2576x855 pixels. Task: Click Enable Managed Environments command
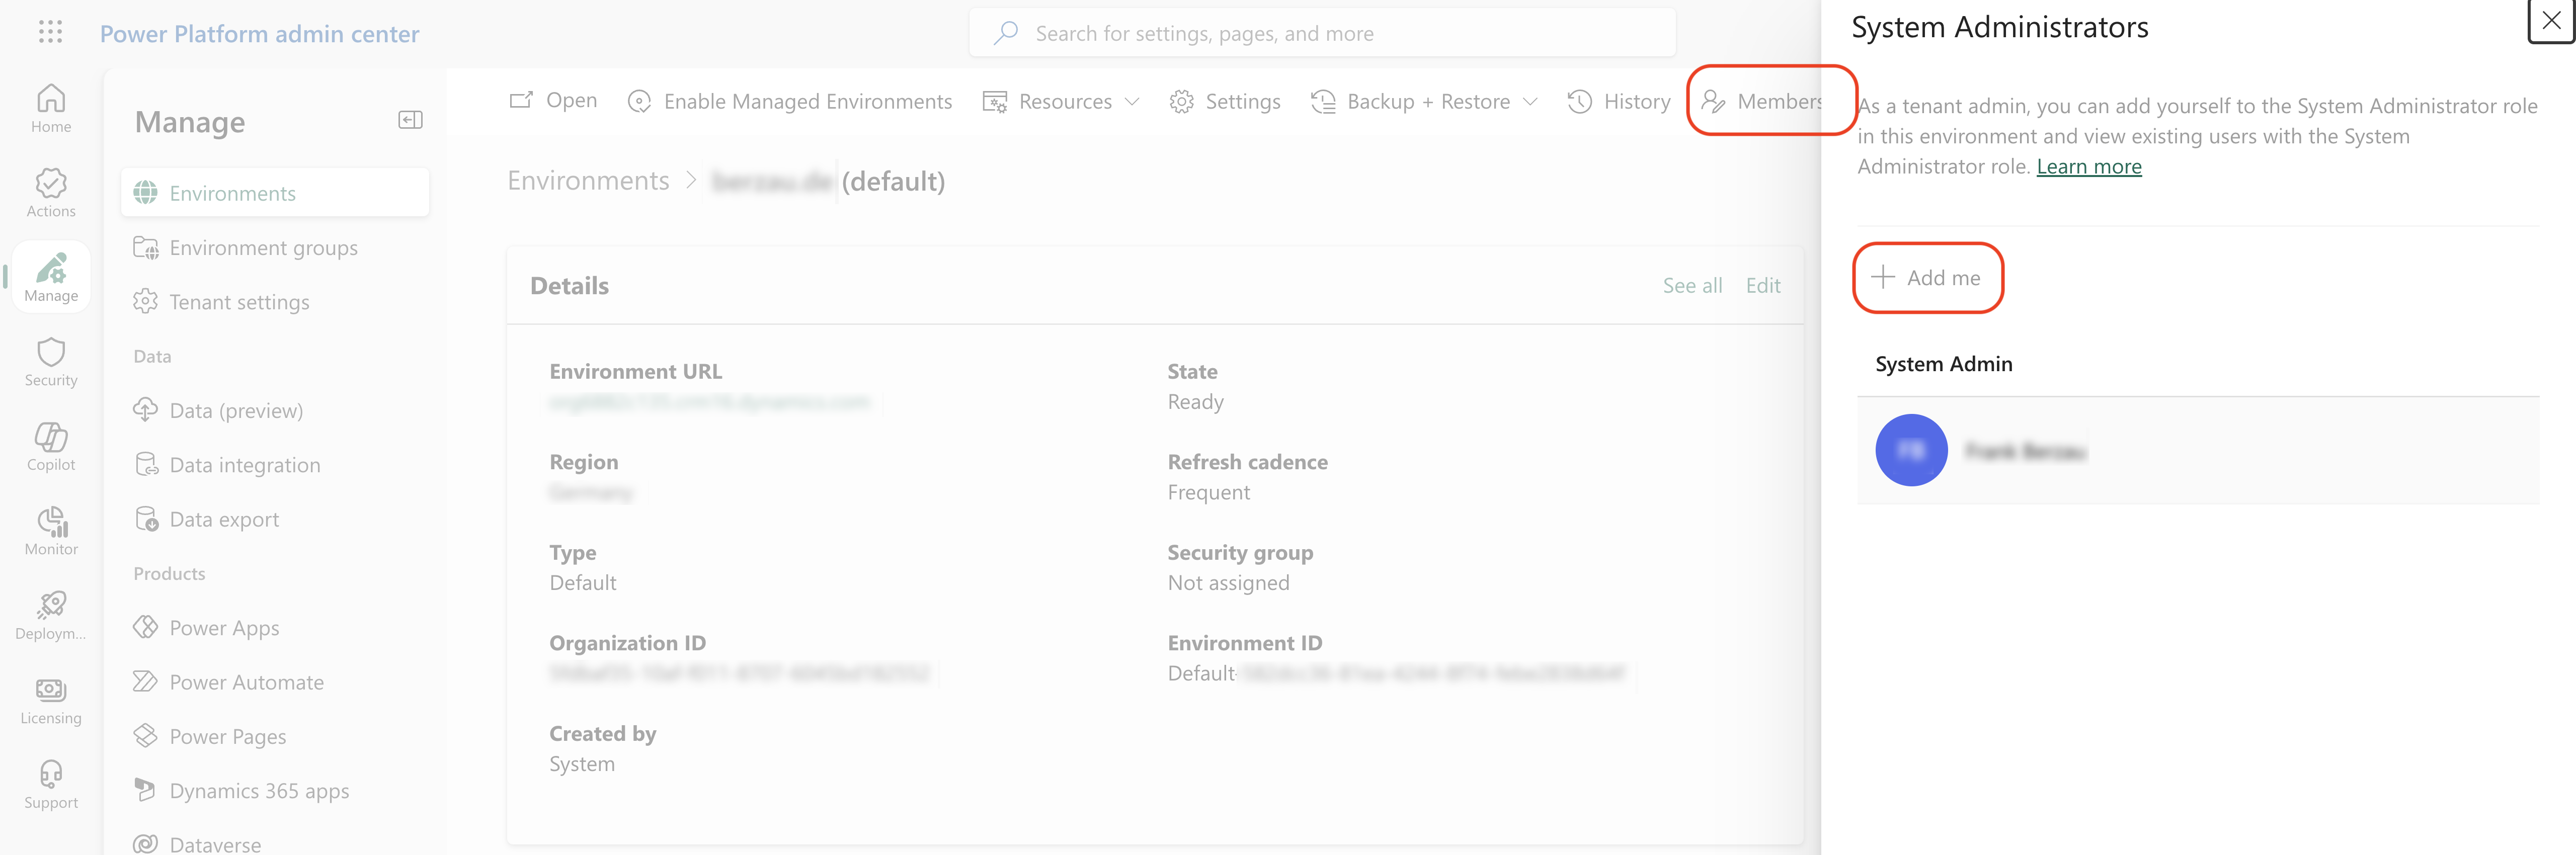790,102
